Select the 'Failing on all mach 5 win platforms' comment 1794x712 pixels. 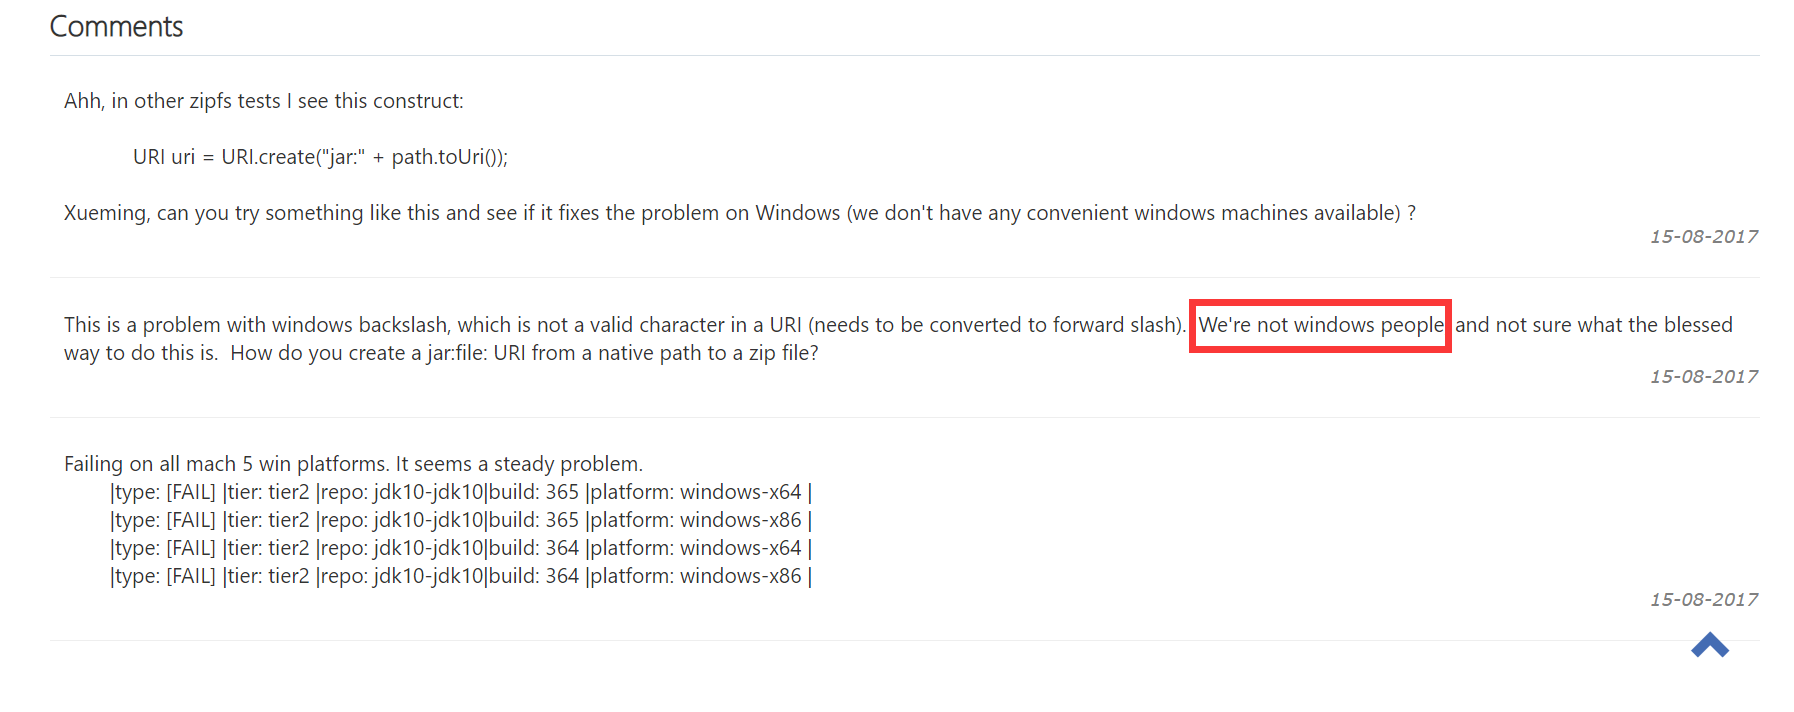point(353,463)
